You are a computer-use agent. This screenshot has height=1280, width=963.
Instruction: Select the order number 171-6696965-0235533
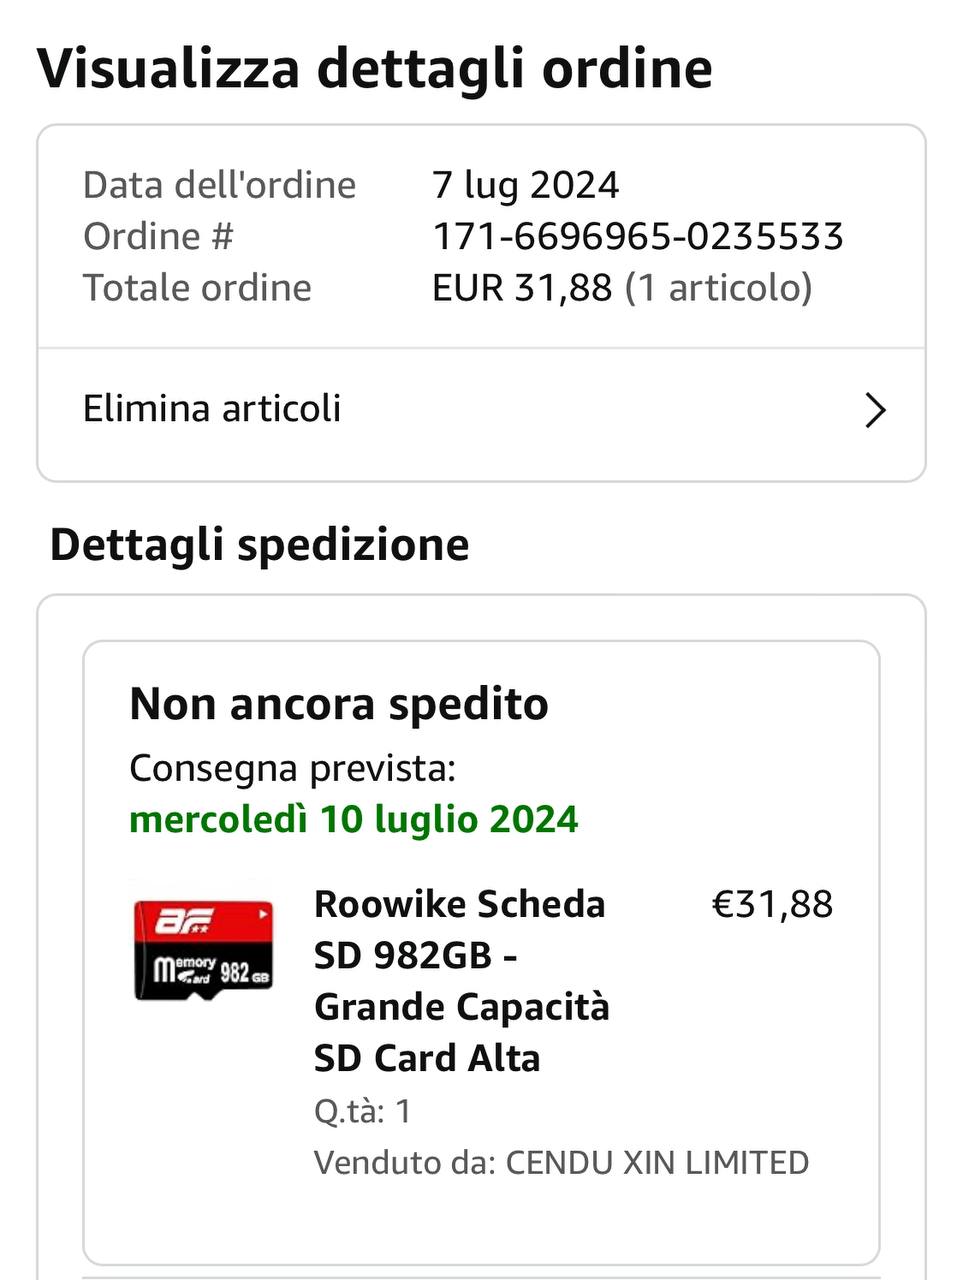coord(638,237)
